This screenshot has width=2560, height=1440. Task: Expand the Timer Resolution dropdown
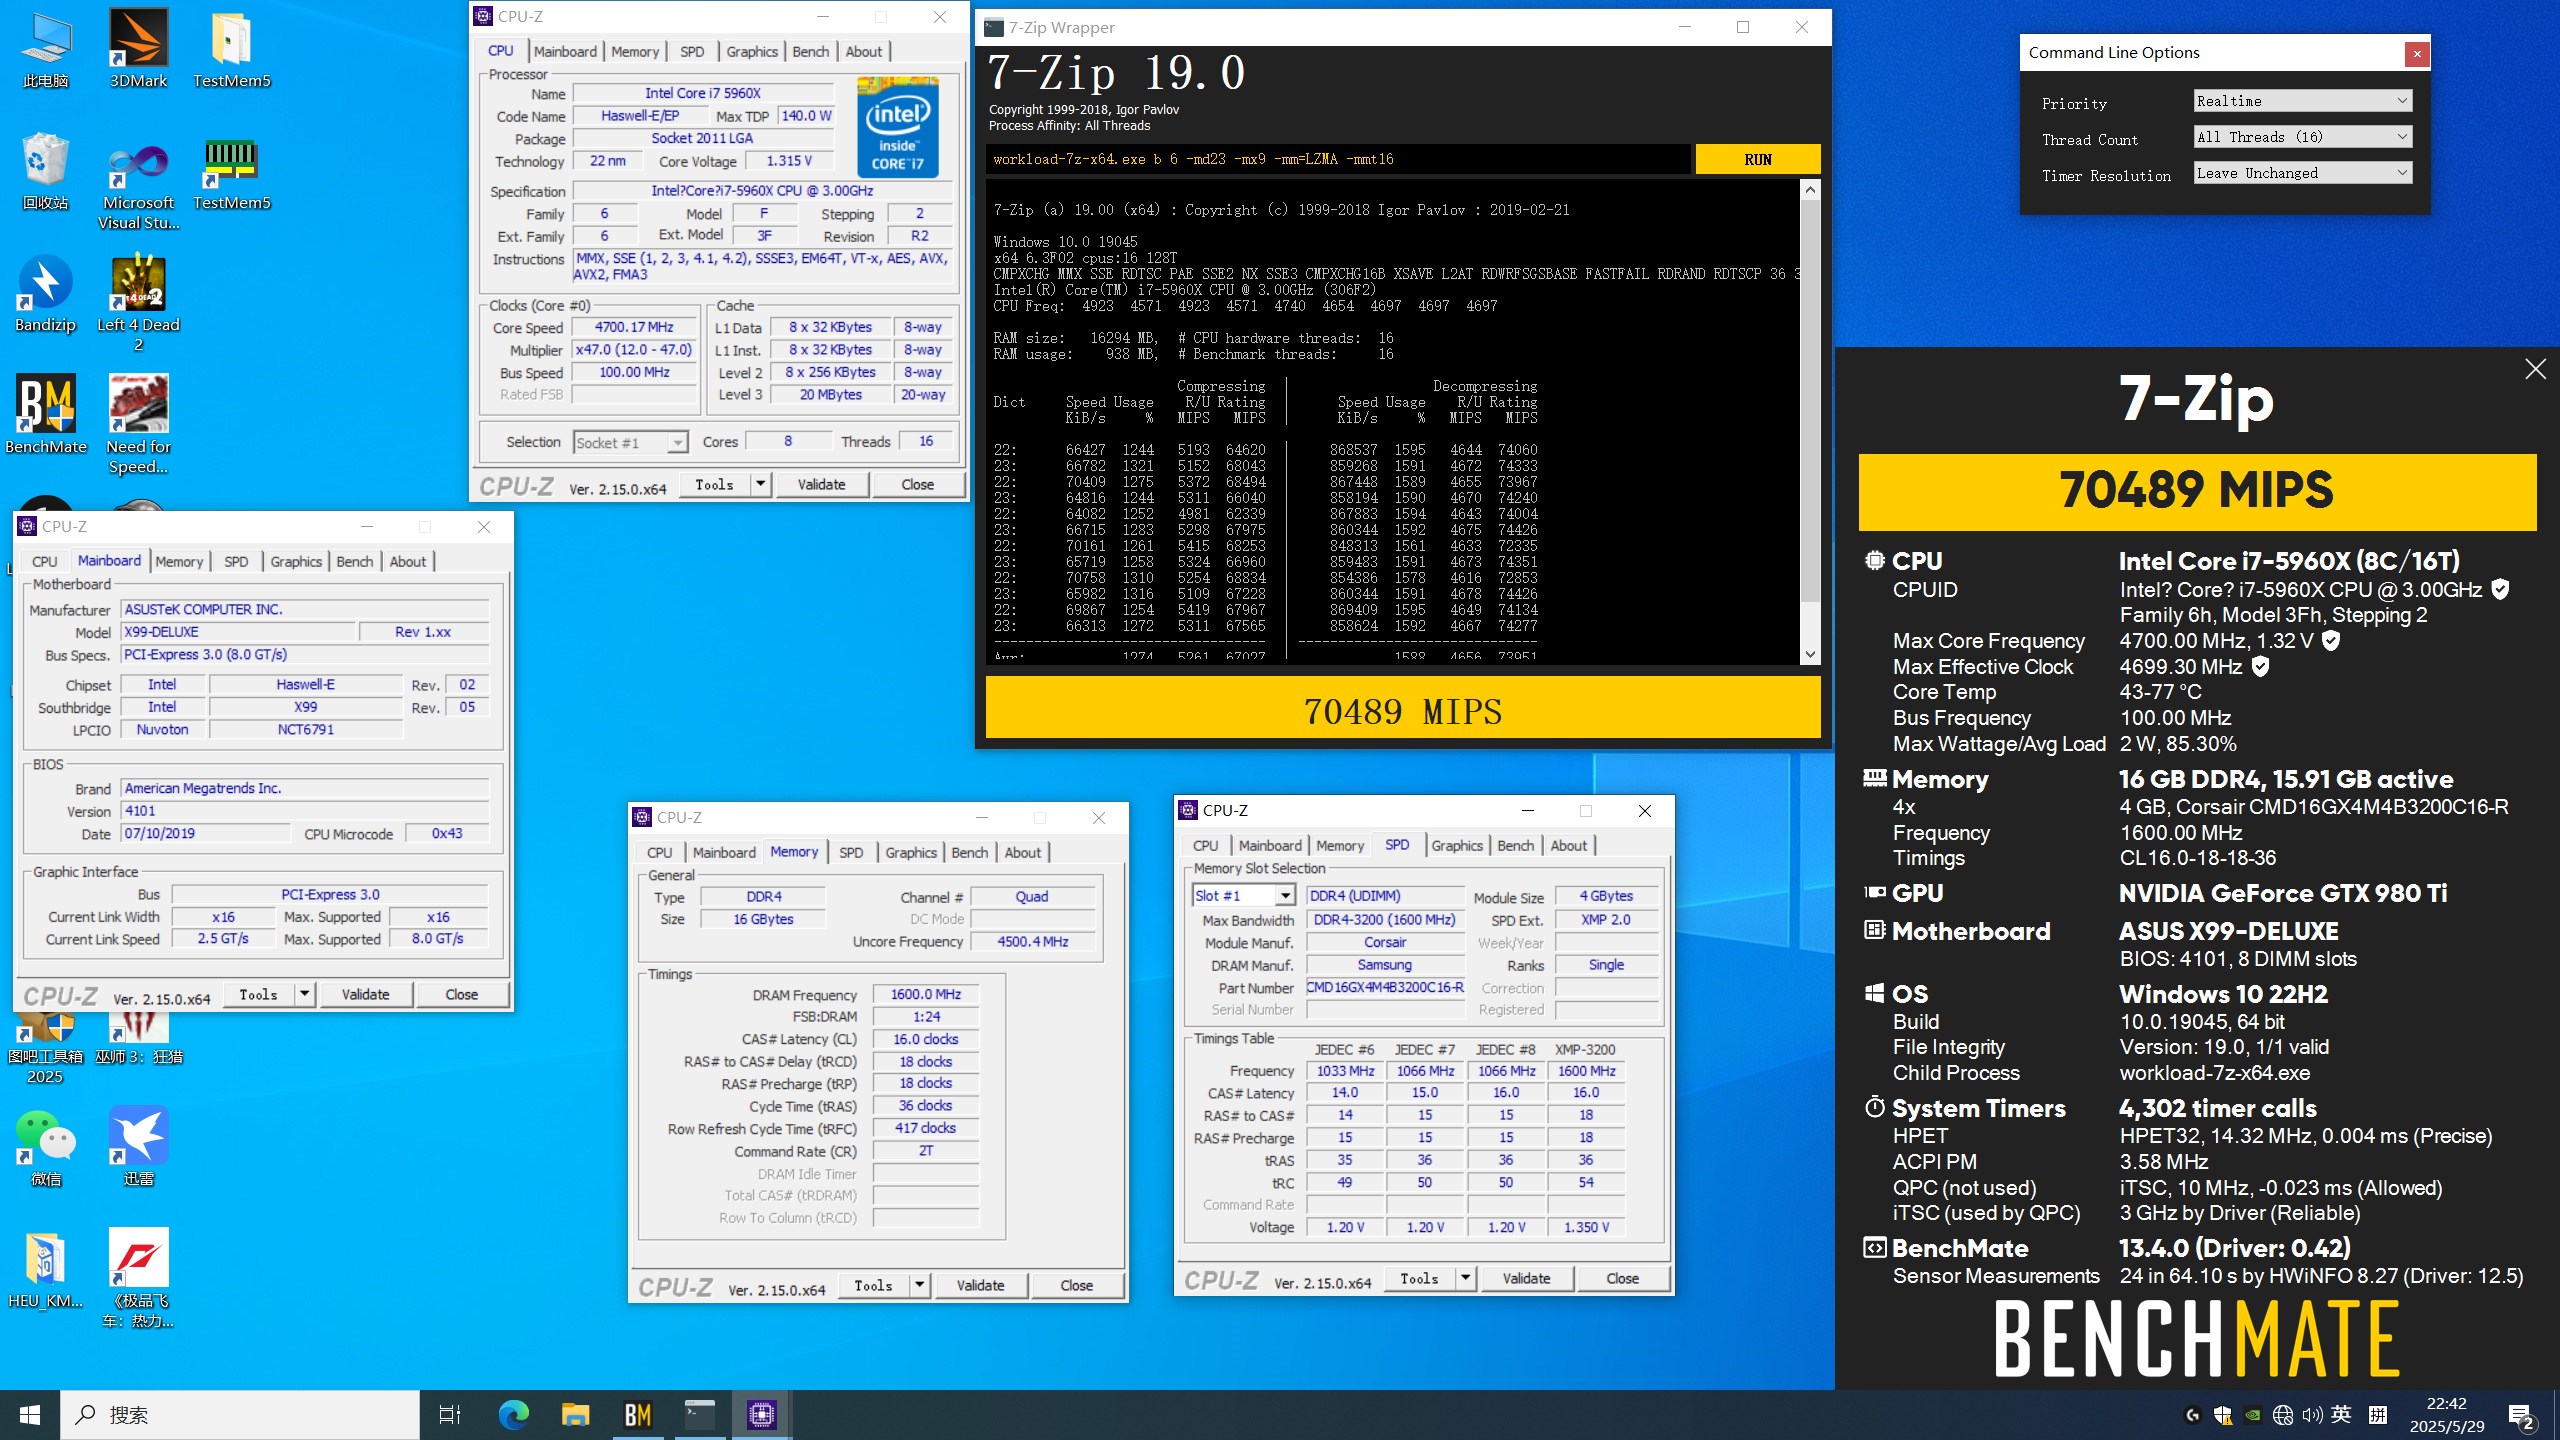(x=2303, y=173)
